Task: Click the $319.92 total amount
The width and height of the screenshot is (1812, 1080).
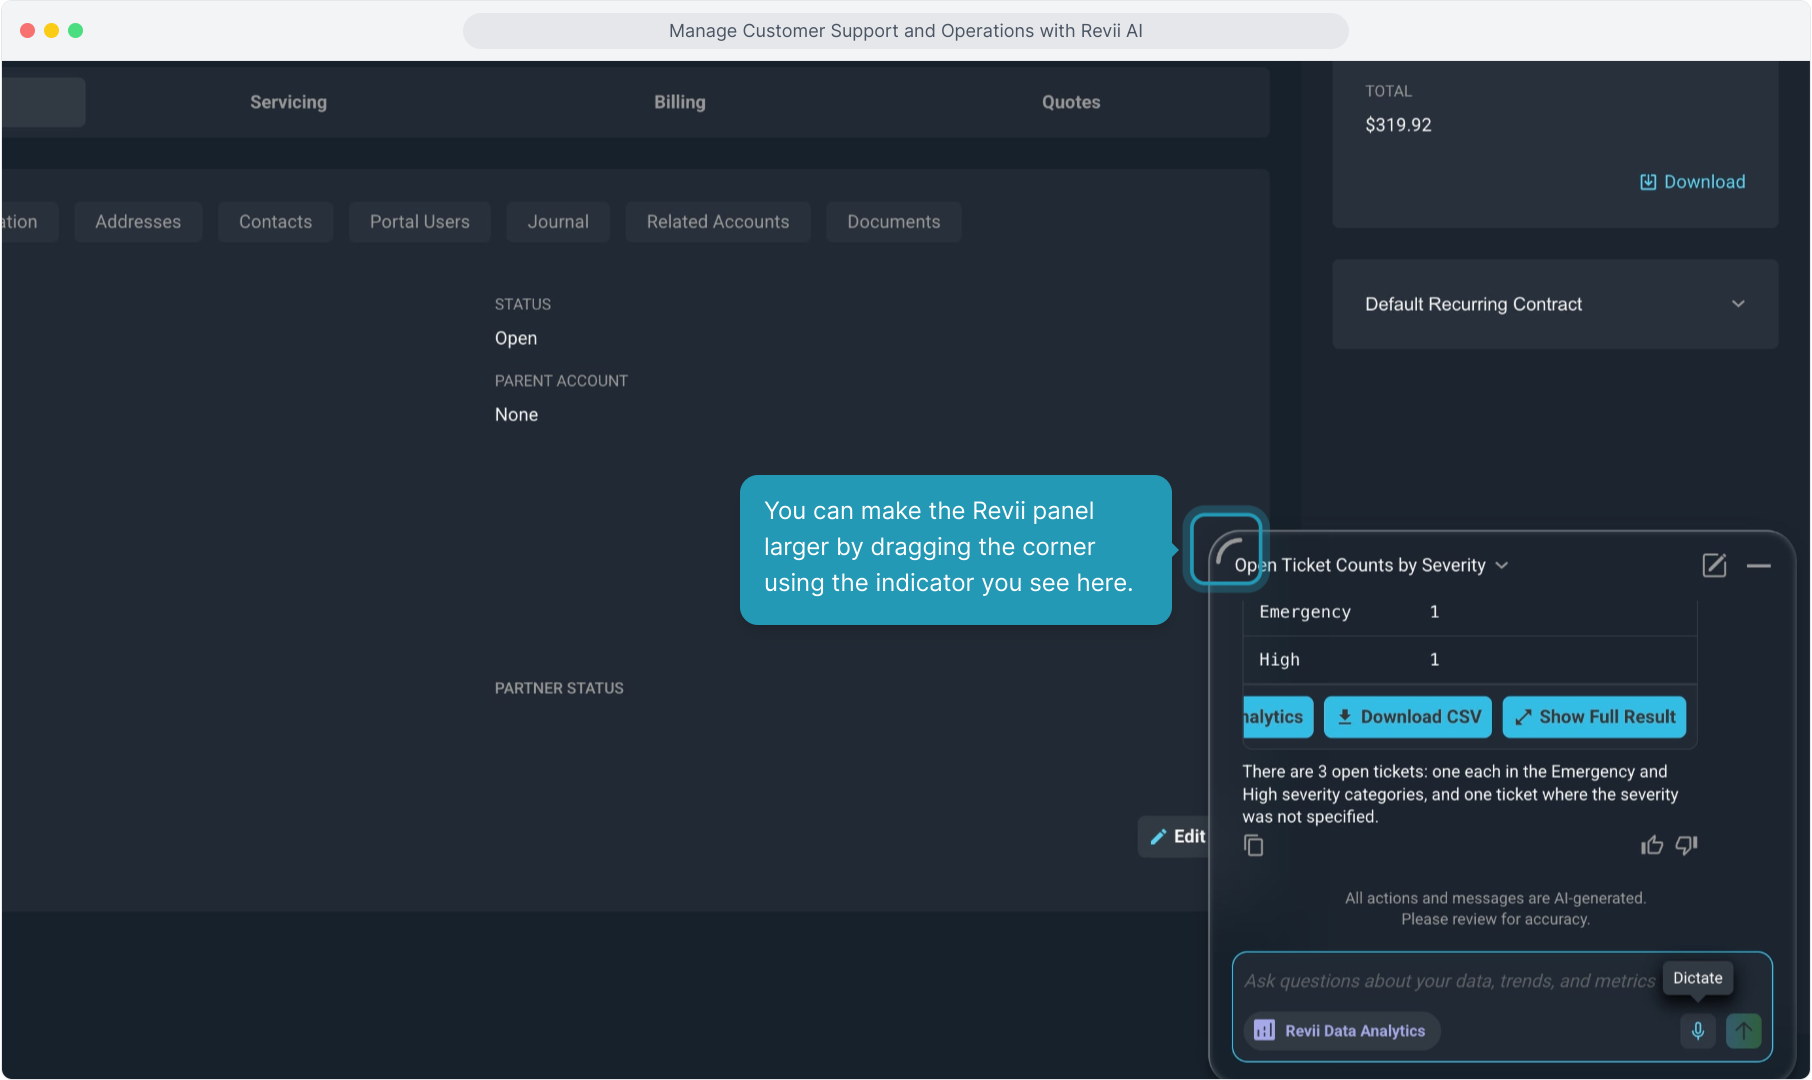Action: (x=1398, y=125)
